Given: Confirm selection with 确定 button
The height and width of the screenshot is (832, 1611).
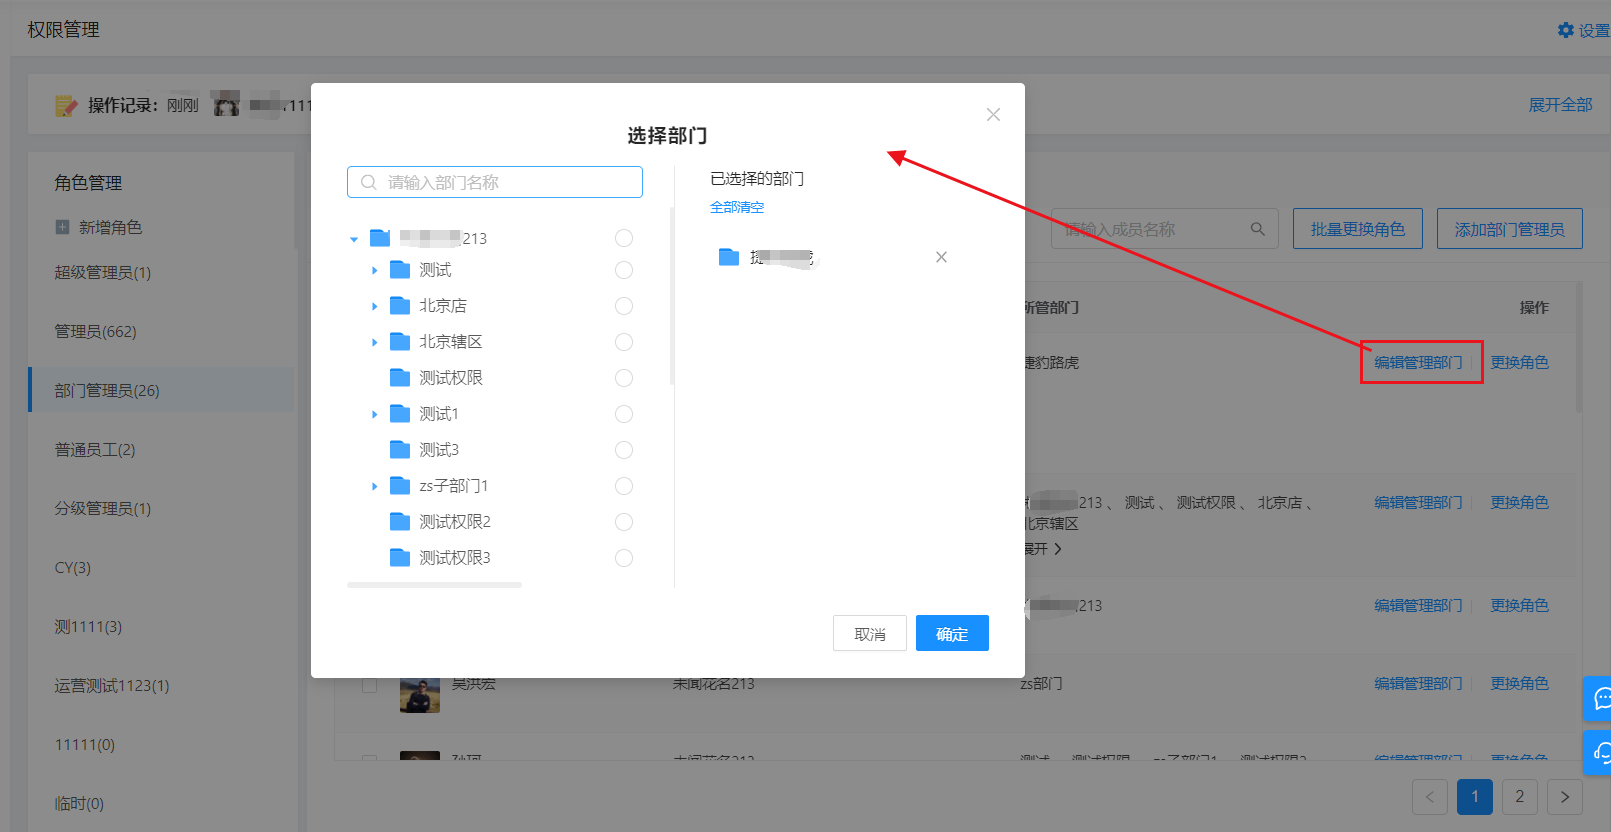Looking at the screenshot, I should pyautogui.click(x=952, y=633).
